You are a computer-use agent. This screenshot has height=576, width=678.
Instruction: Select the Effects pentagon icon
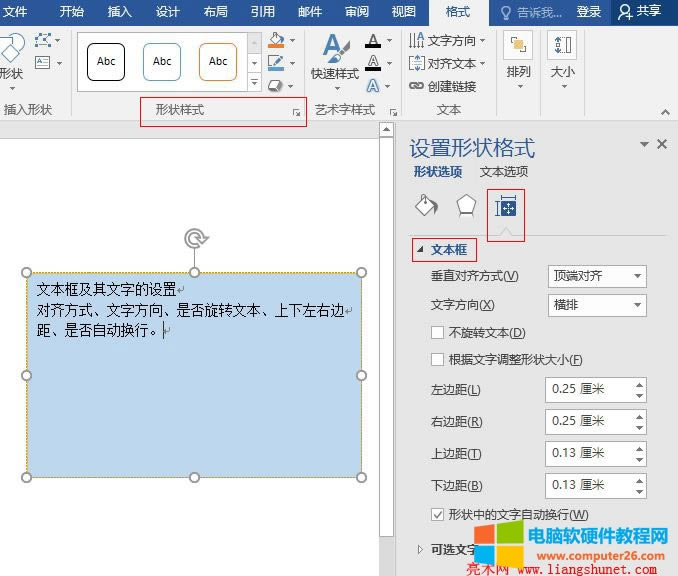click(x=466, y=206)
